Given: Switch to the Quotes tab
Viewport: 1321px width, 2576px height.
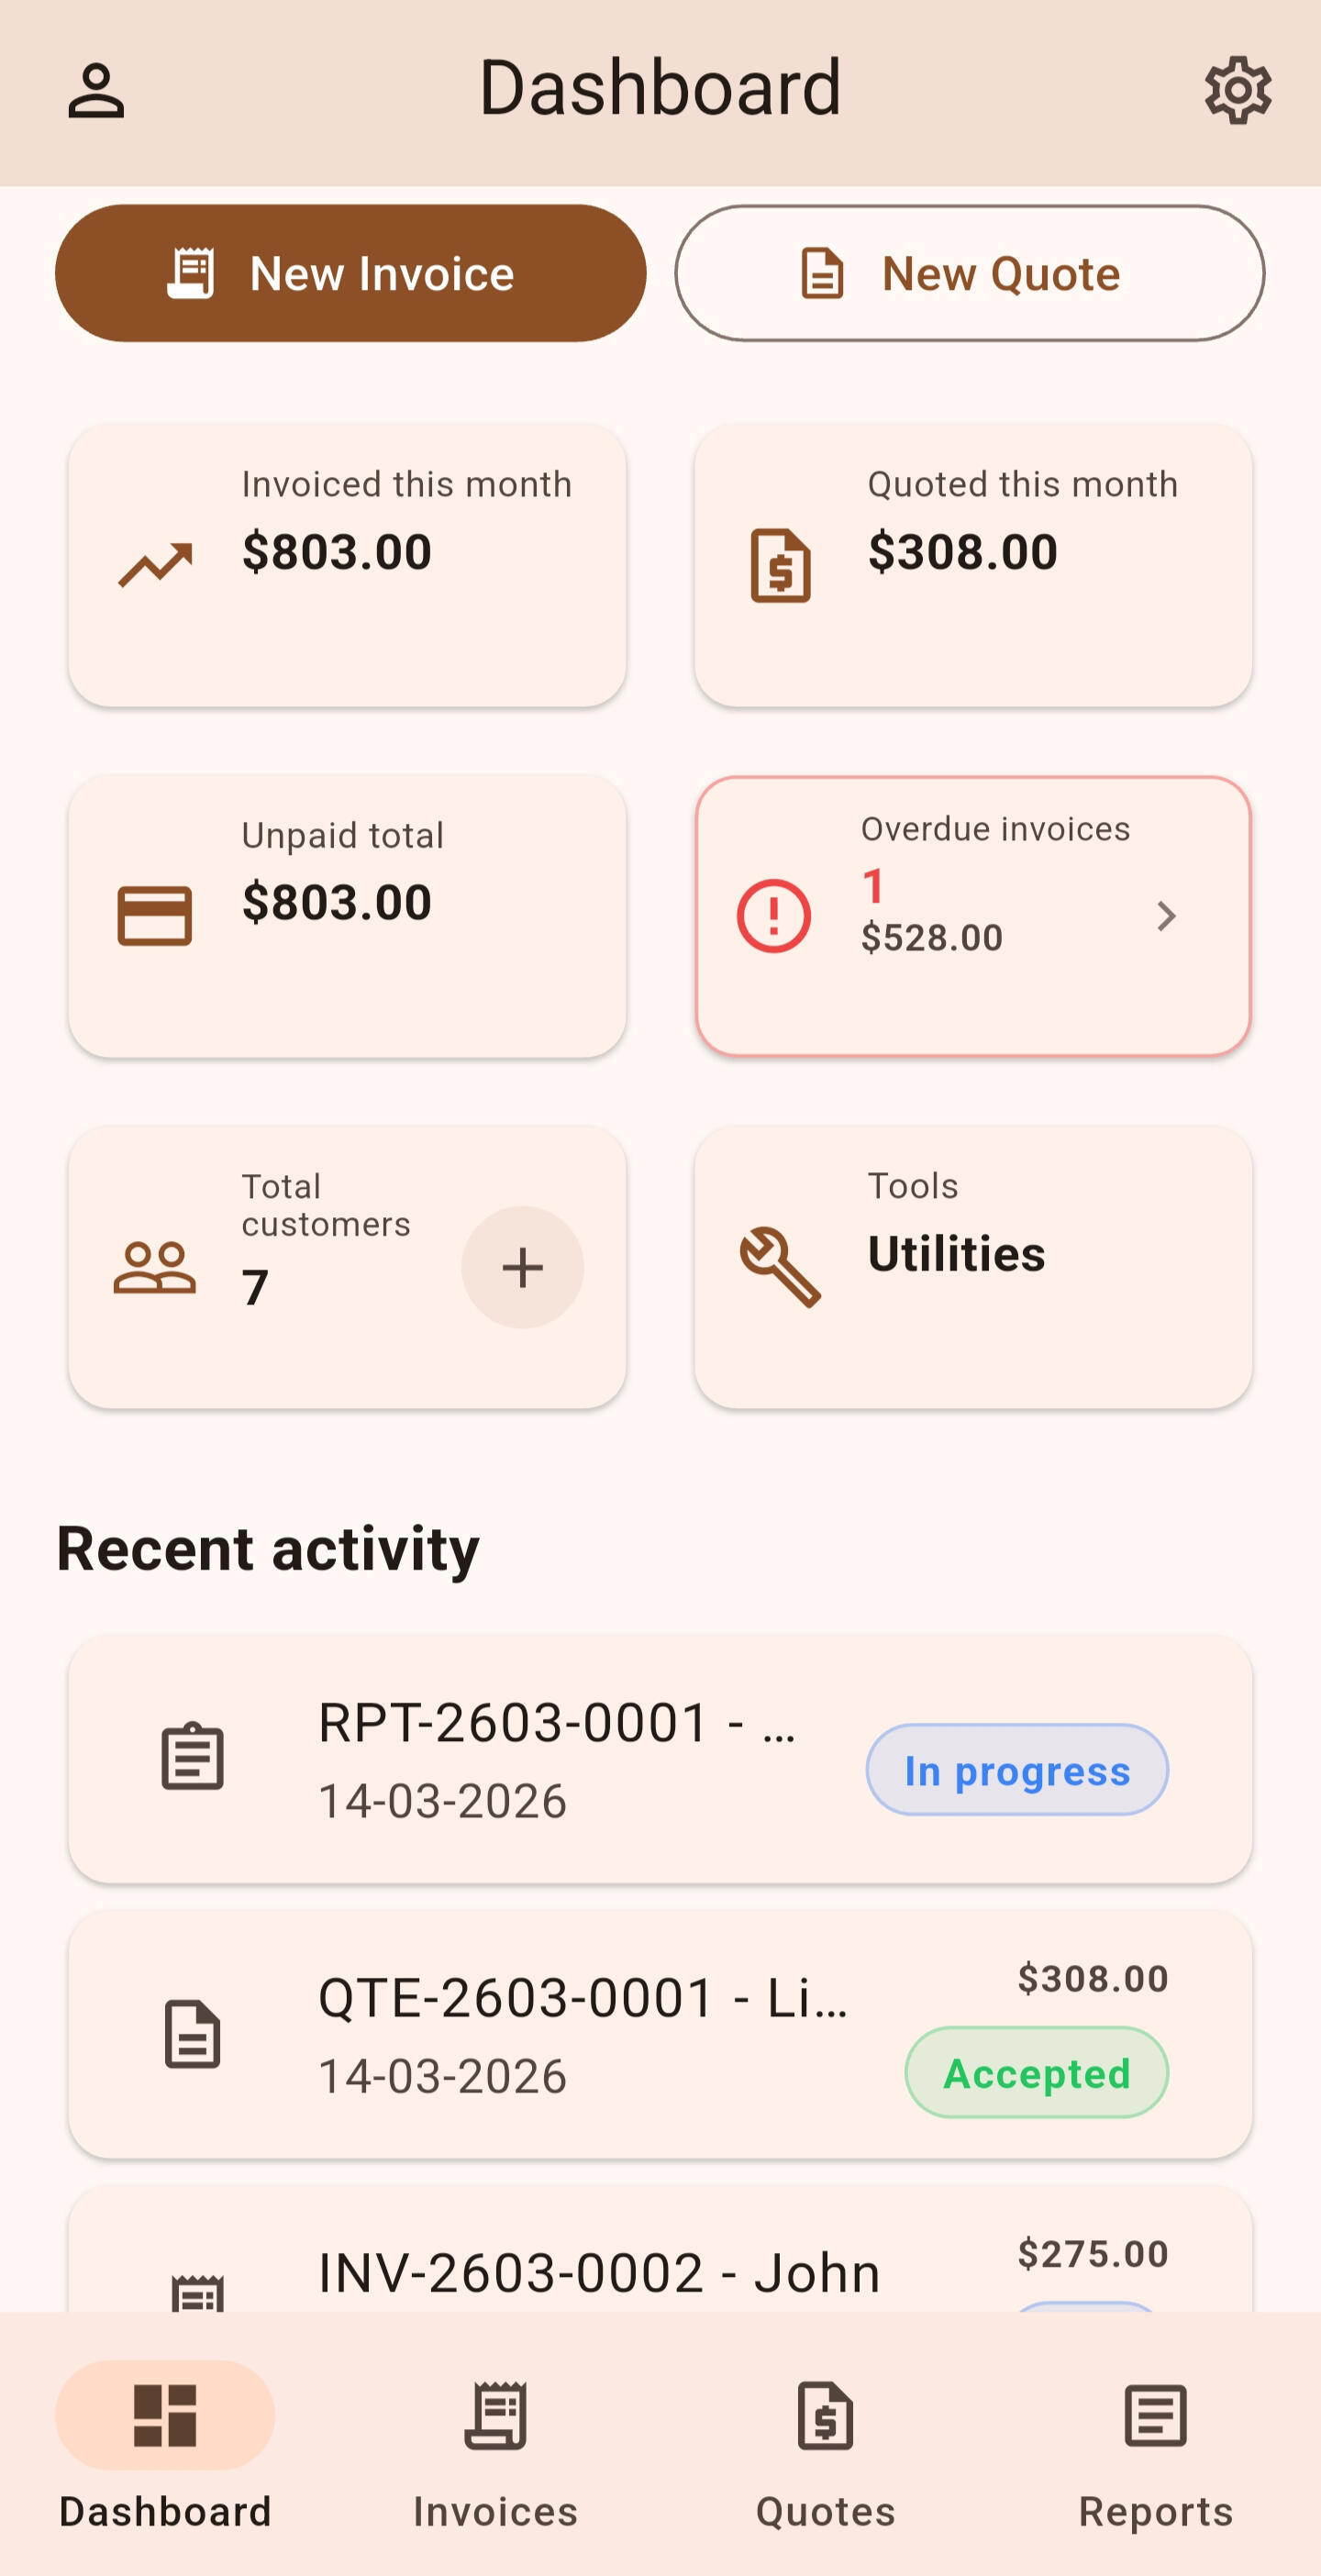Looking at the screenshot, I should 825,2450.
